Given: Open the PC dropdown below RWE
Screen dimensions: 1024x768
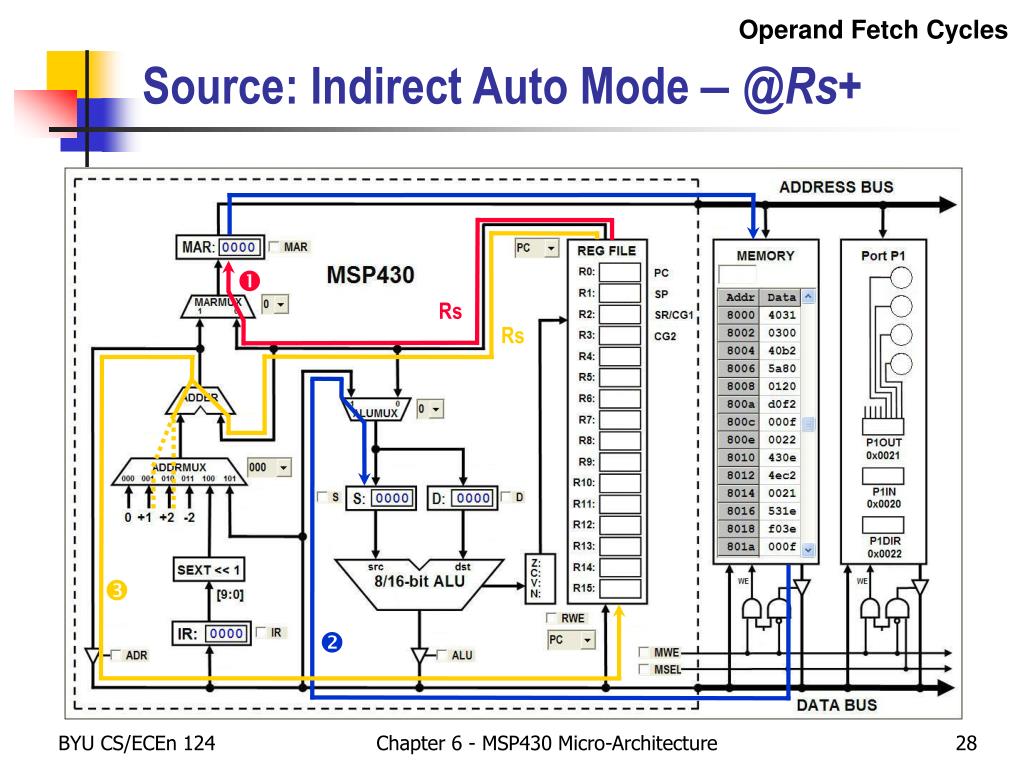Looking at the screenshot, I should pyautogui.click(x=571, y=640).
